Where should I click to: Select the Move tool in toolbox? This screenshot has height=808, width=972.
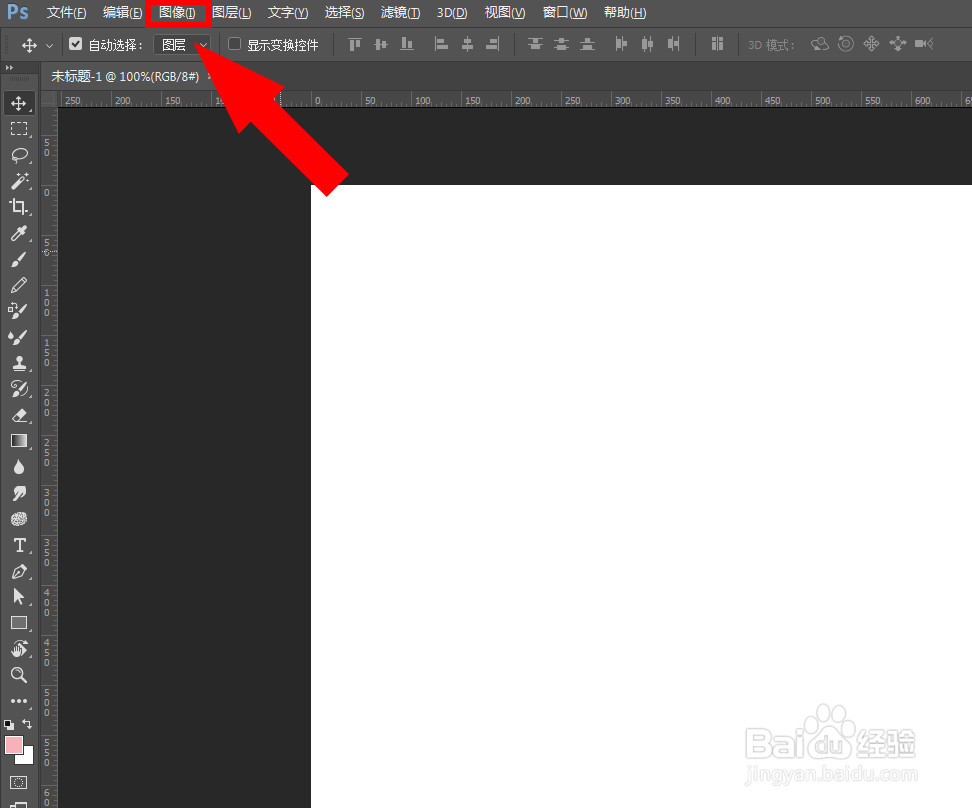point(19,104)
